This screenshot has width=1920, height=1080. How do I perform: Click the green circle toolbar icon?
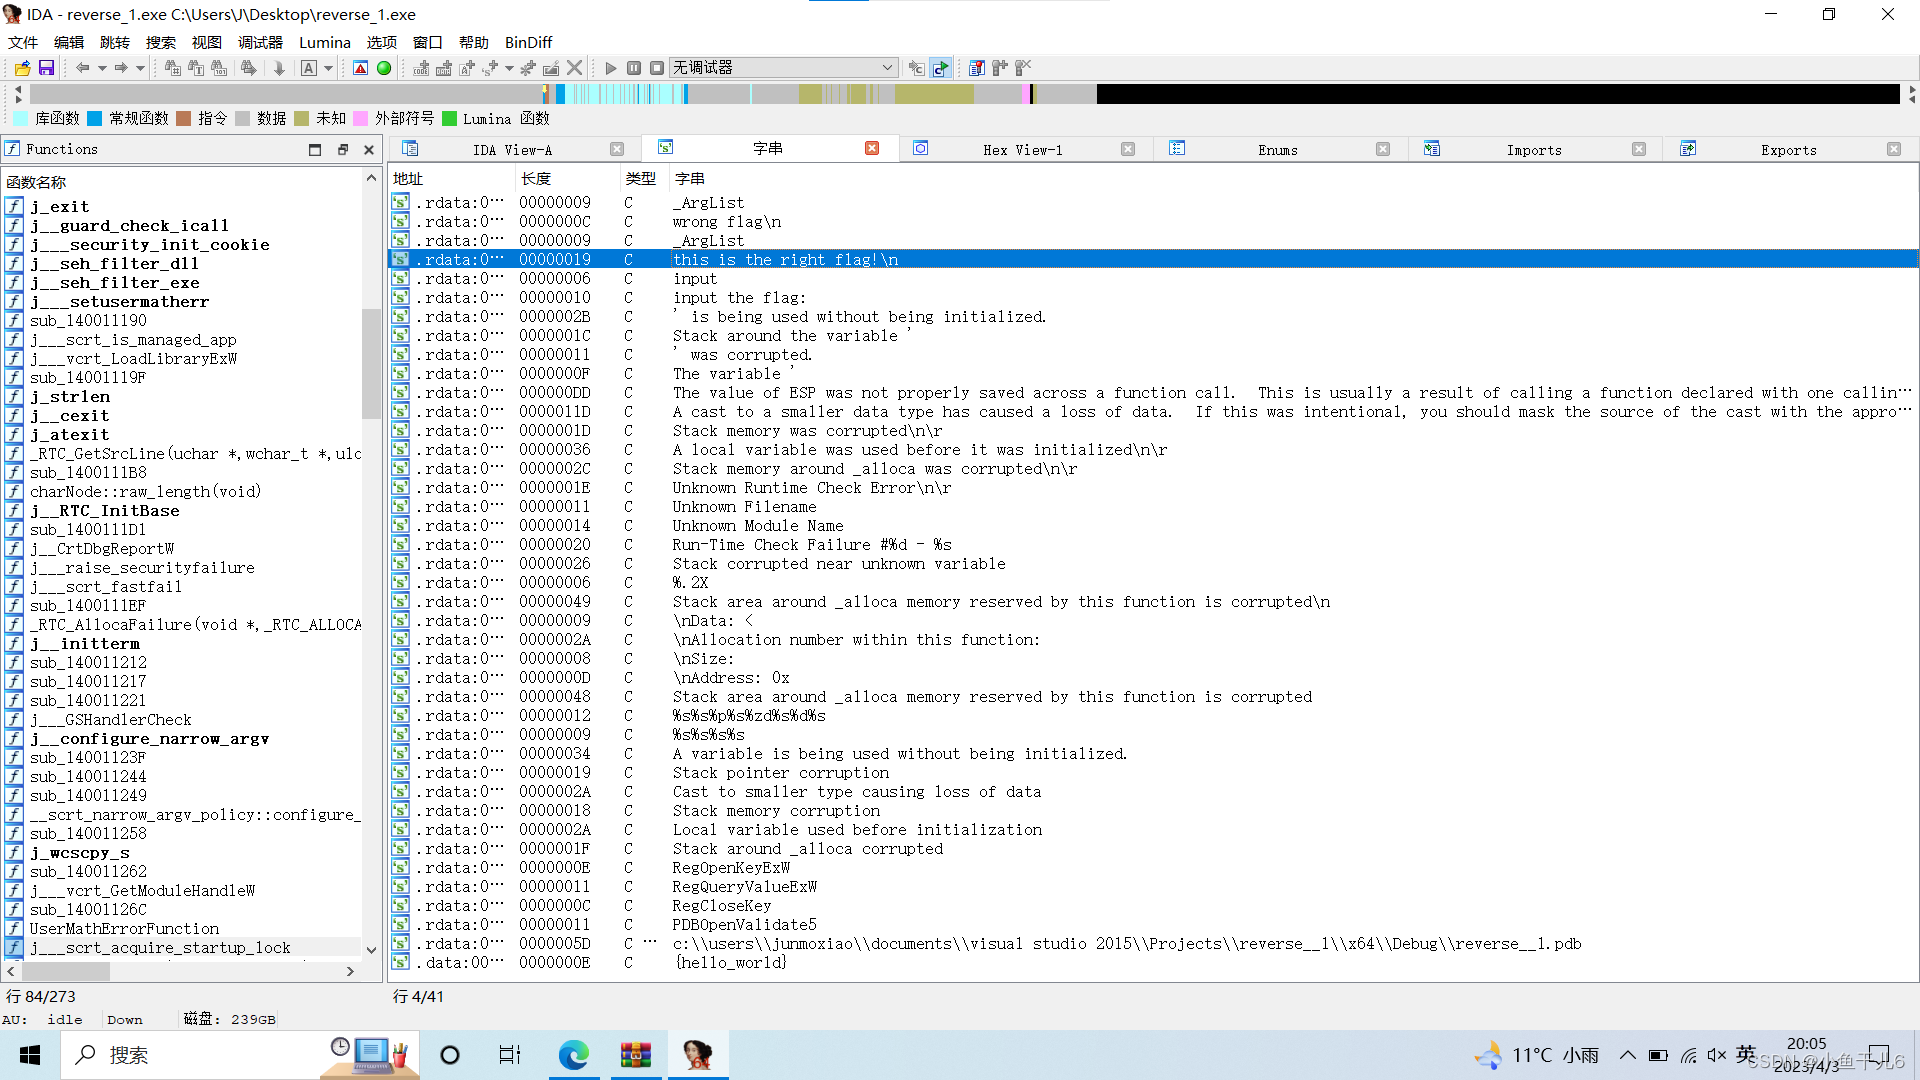pos(384,68)
